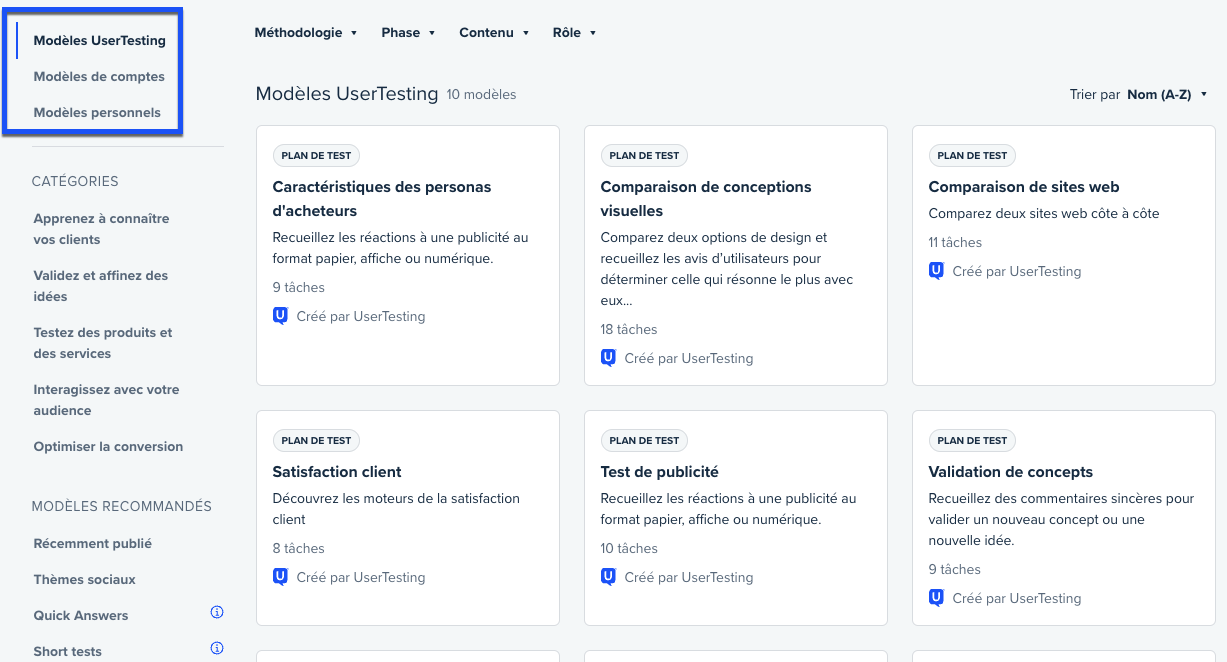Click the UserTesting logo on Caractéristiques des personas card
This screenshot has width=1227, height=662.
[x=280, y=316]
